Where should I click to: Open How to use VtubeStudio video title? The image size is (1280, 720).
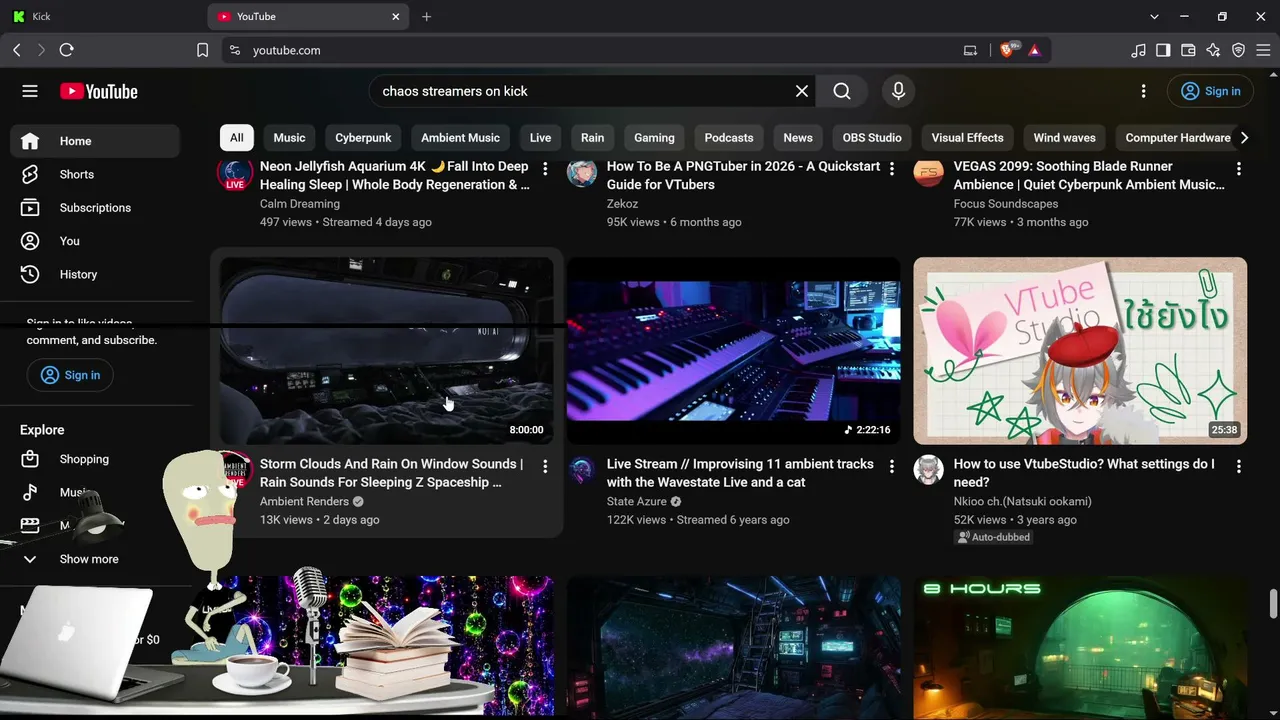click(1084, 473)
